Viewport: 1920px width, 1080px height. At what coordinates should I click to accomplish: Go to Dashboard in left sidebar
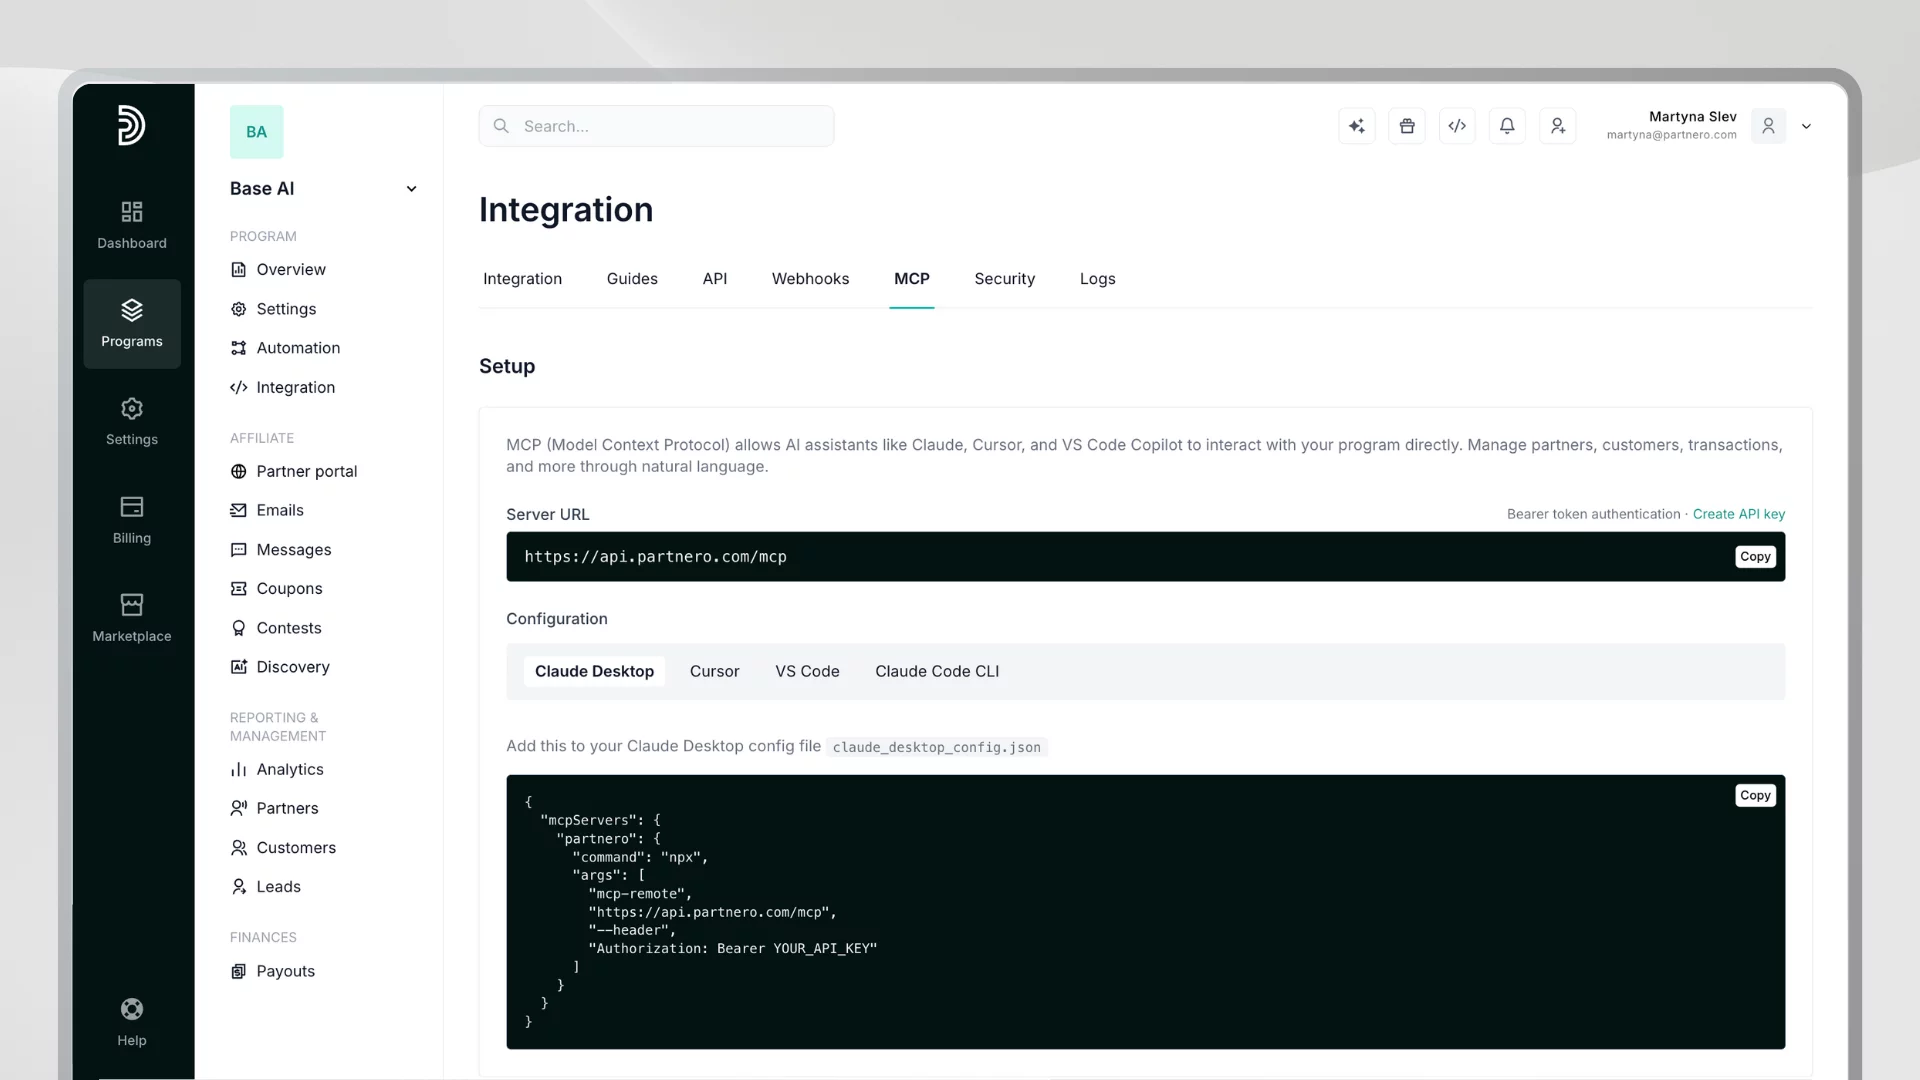132,224
